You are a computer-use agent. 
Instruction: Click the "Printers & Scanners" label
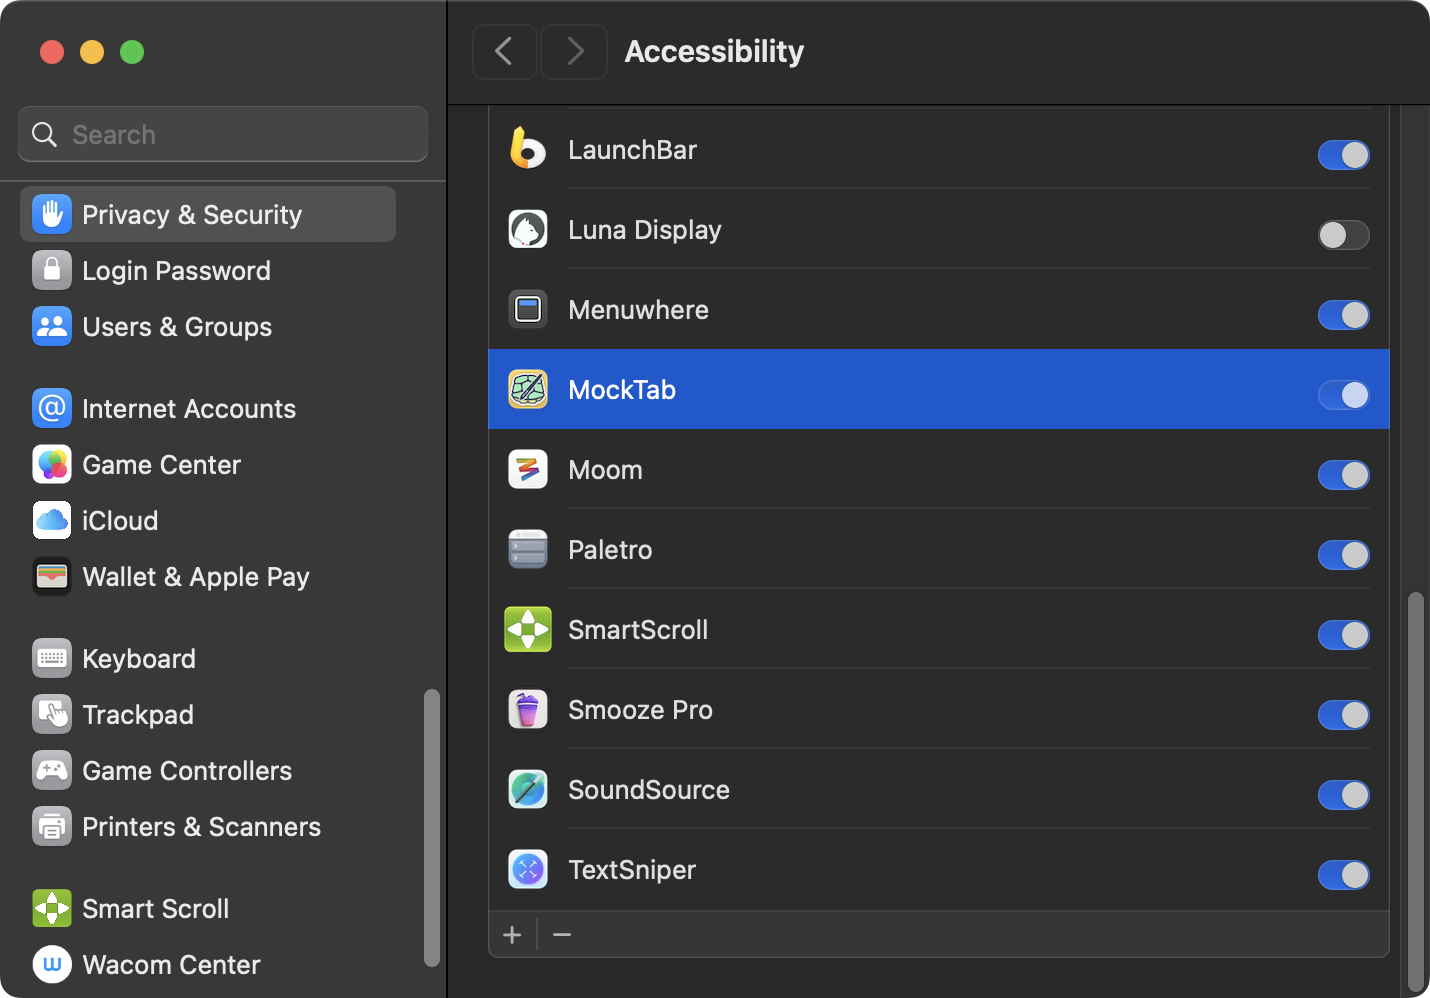202,827
